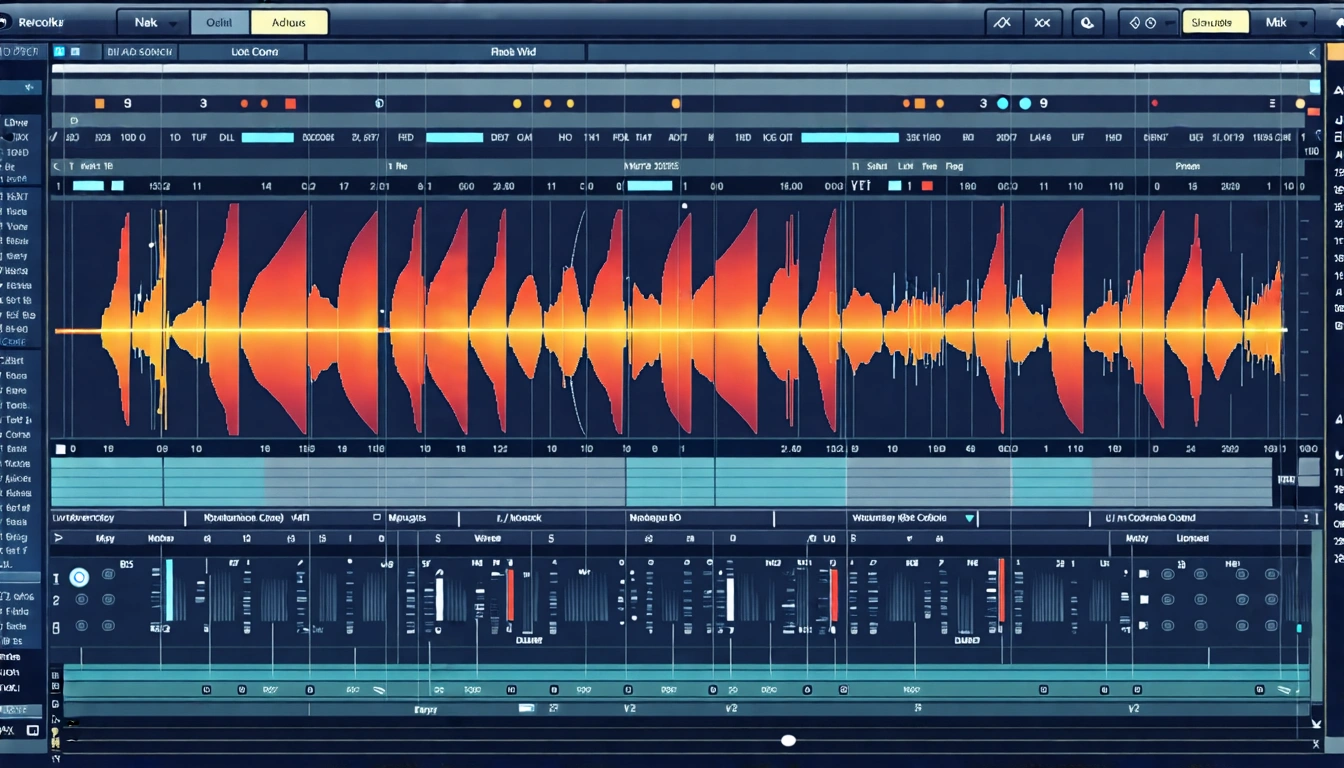
Task: Click the first cyan square before DI AD SOMCH
Action: coord(59,51)
